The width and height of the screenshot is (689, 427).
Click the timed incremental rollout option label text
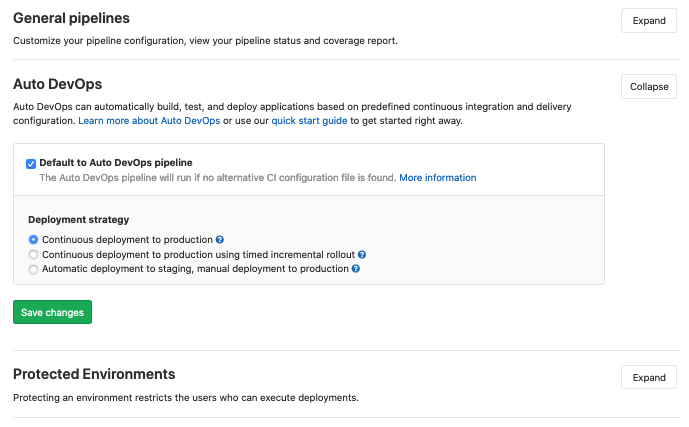(x=198, y=255)
